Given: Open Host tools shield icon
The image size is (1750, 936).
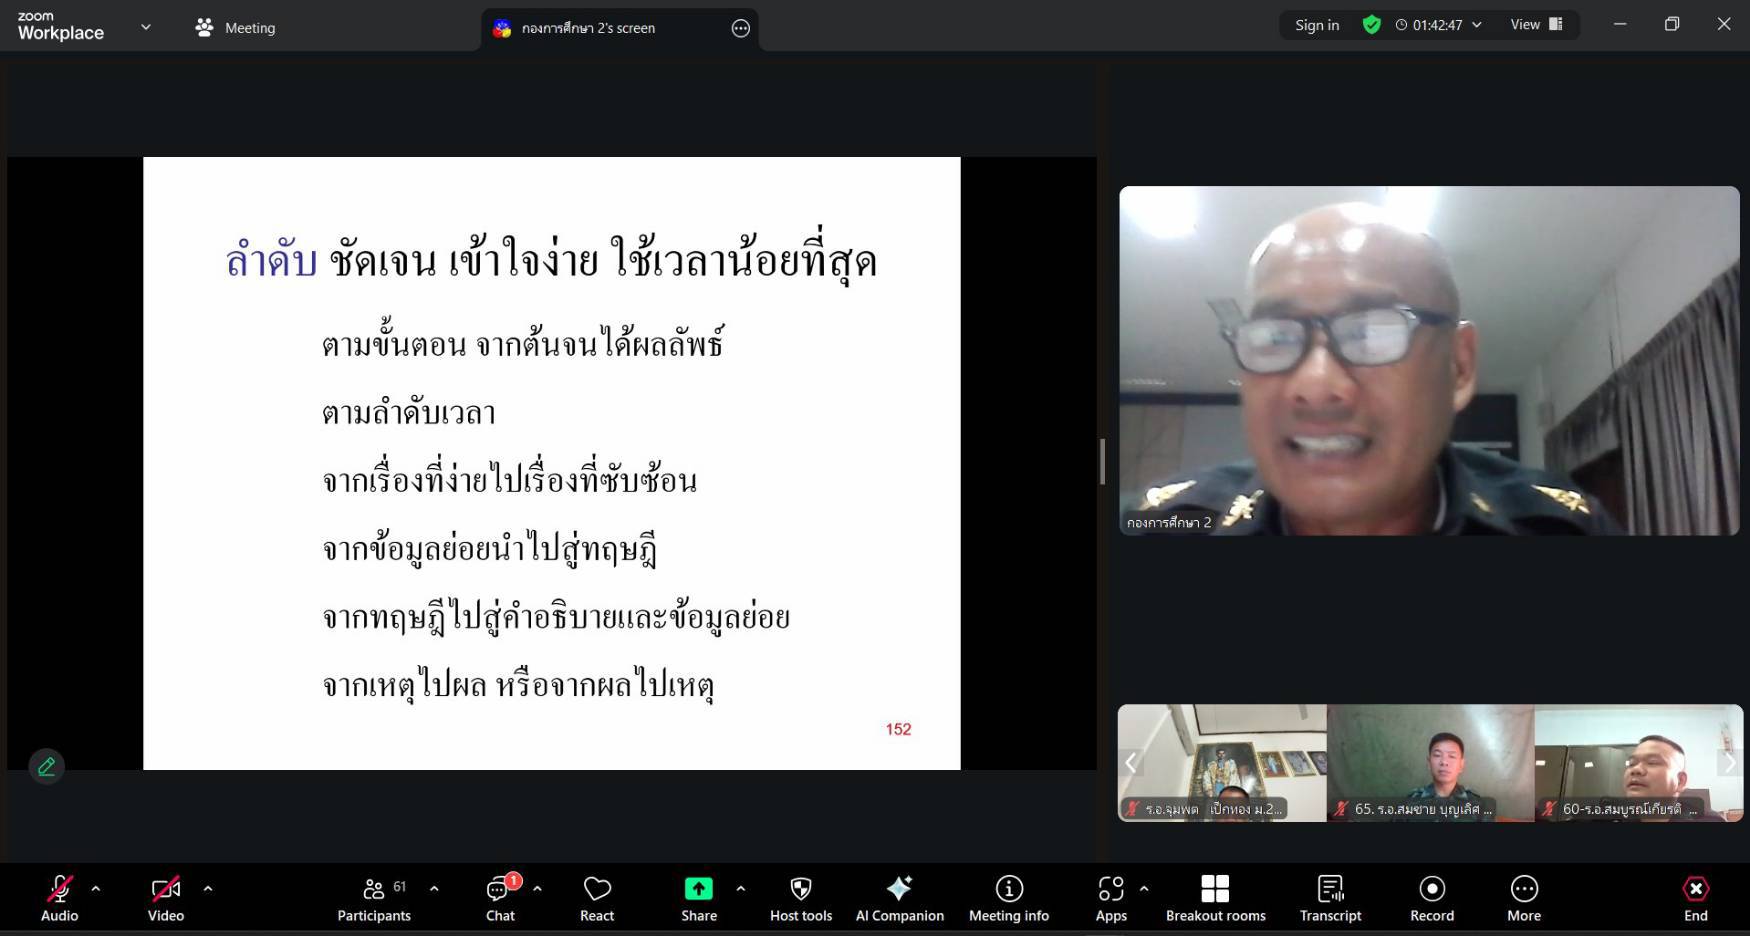Looking at the screenshot, I should pyautogui.click(x=801, y=898).
